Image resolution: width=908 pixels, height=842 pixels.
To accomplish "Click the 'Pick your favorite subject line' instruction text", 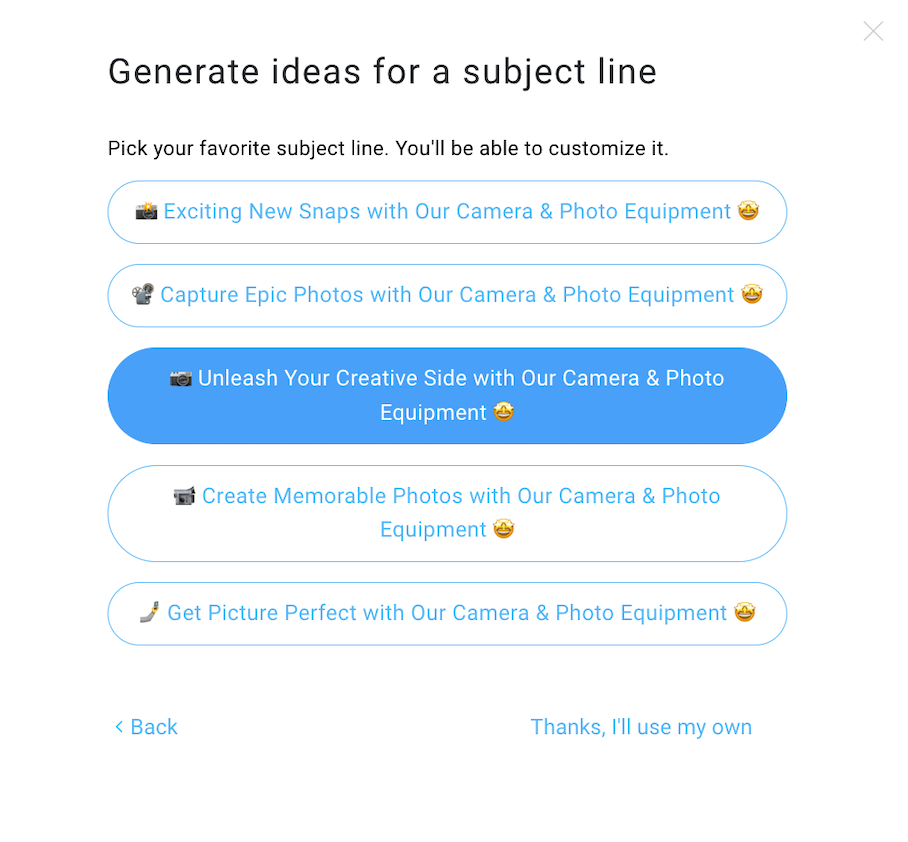I will point(389,148).
